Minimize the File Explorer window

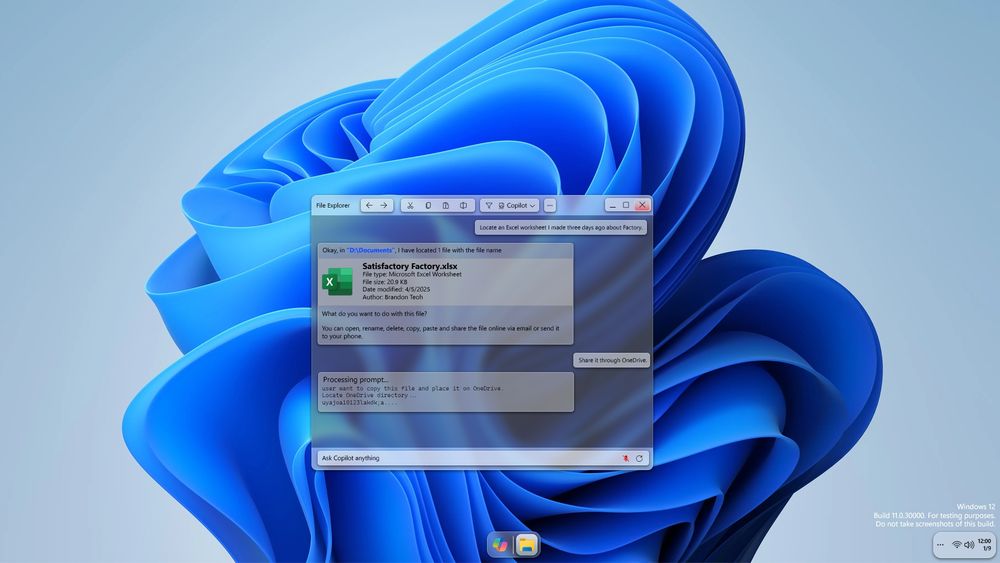(x=612, y=205)
